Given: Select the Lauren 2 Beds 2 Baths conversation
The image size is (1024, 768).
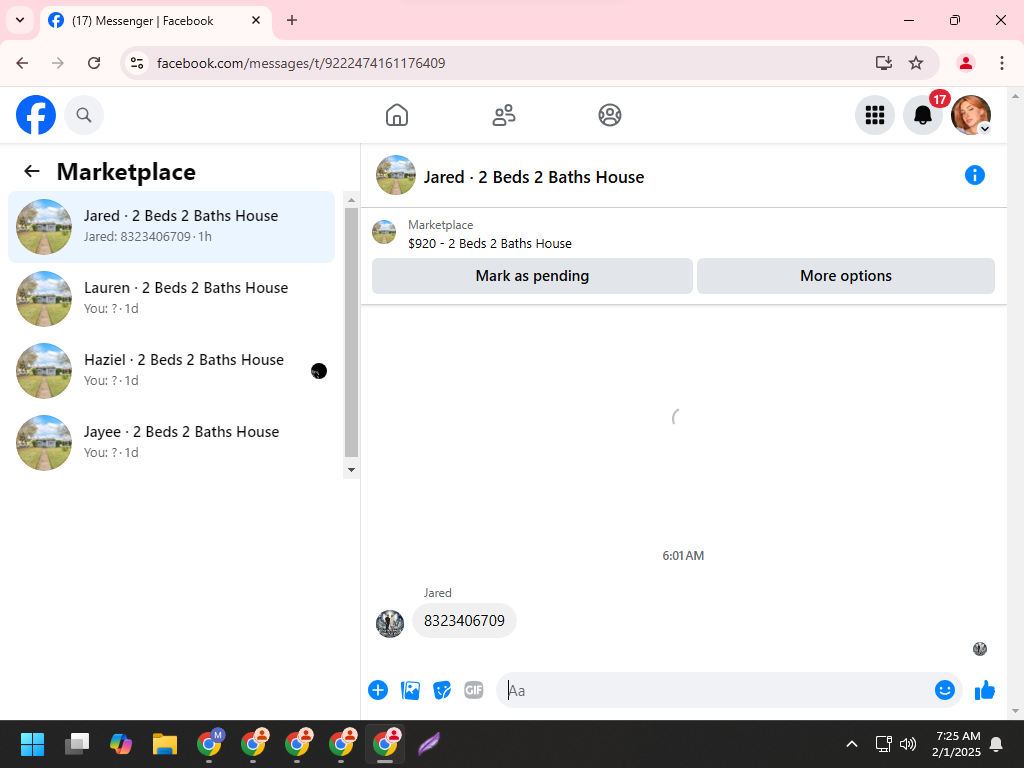Looking at the screenshot, I should click(x=171, y=298).
